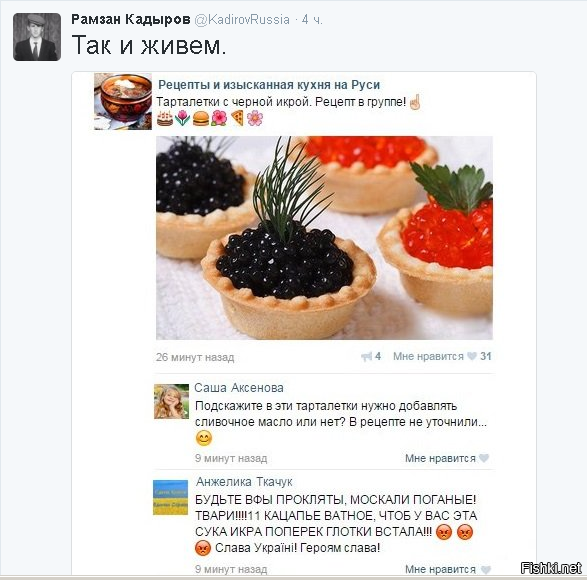Click the megaphone share icon with 4
Viewport: 587px width, 580px height.
click(x=371, y=356)
